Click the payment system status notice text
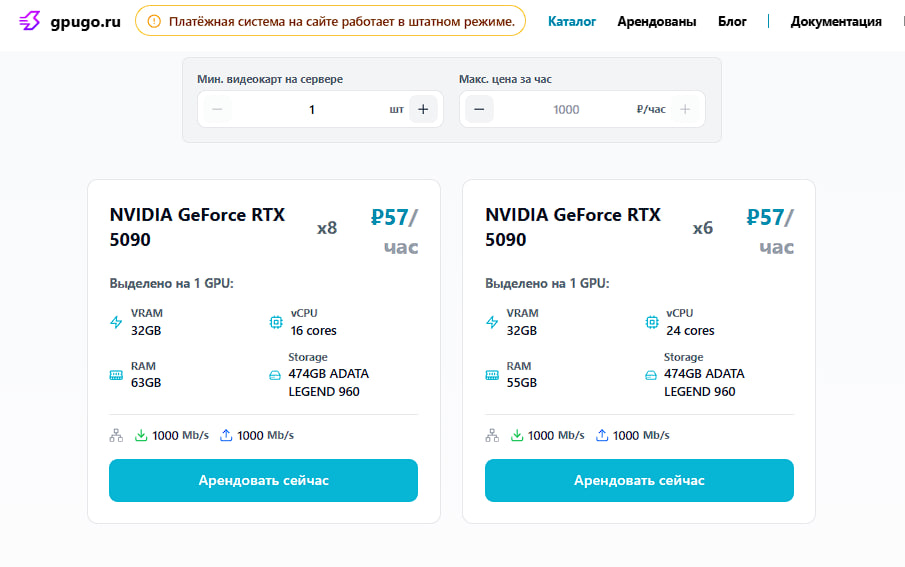Screen dimensions: 905x567 click(342, 21)
